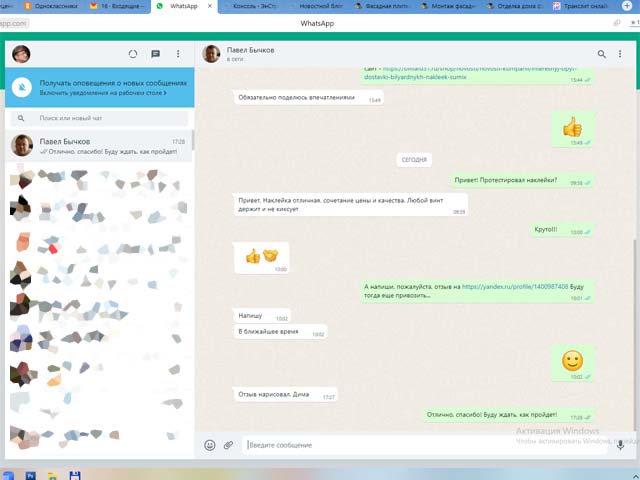Start a new chat with message icon
The width and height of the screenshot is (640, 480).
[156, 54]
